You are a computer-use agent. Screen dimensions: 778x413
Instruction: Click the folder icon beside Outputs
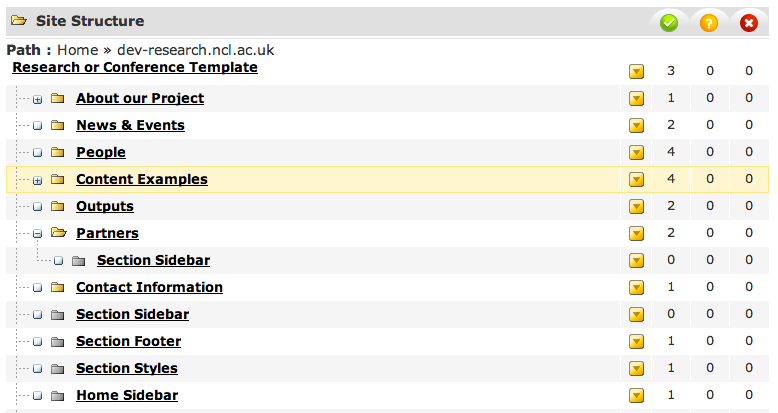[x=57, y=207]
